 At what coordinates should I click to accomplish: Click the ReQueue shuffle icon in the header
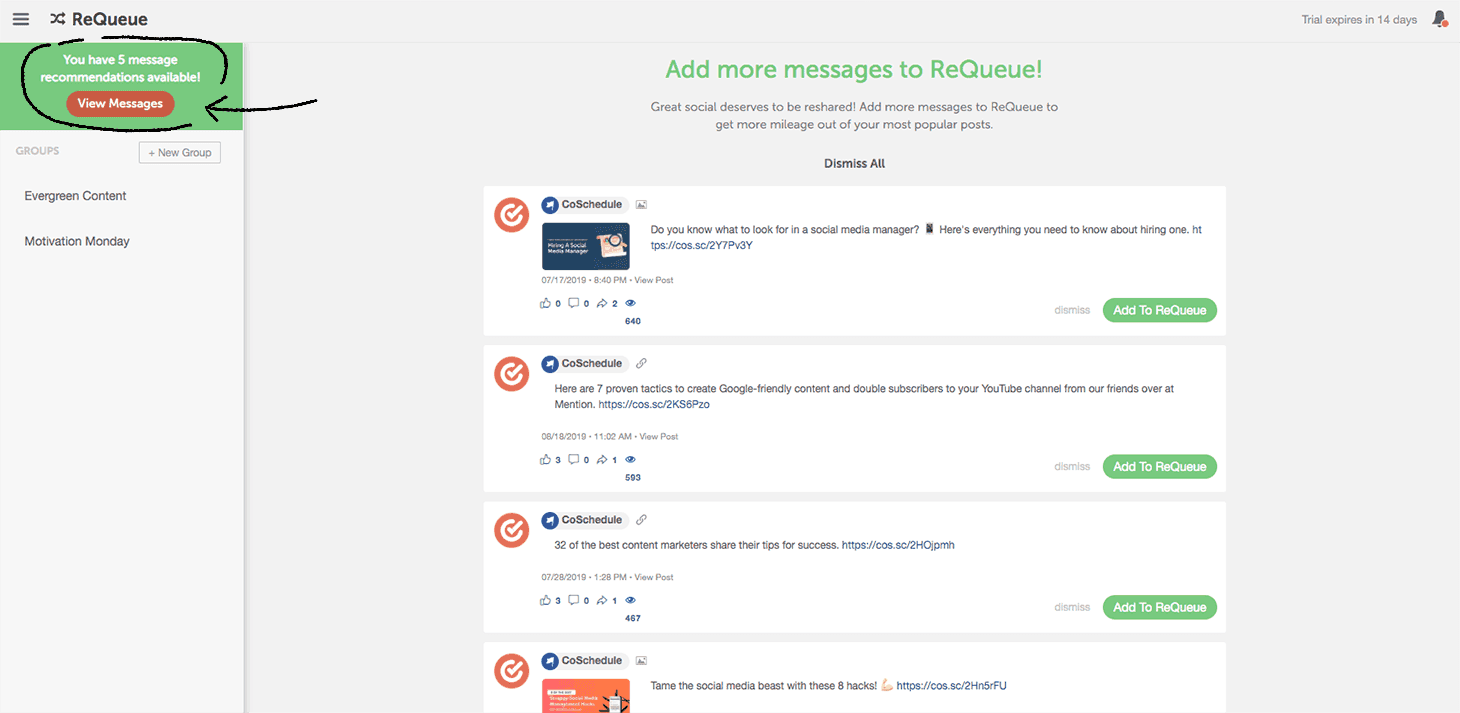click(x=56, y=18)
